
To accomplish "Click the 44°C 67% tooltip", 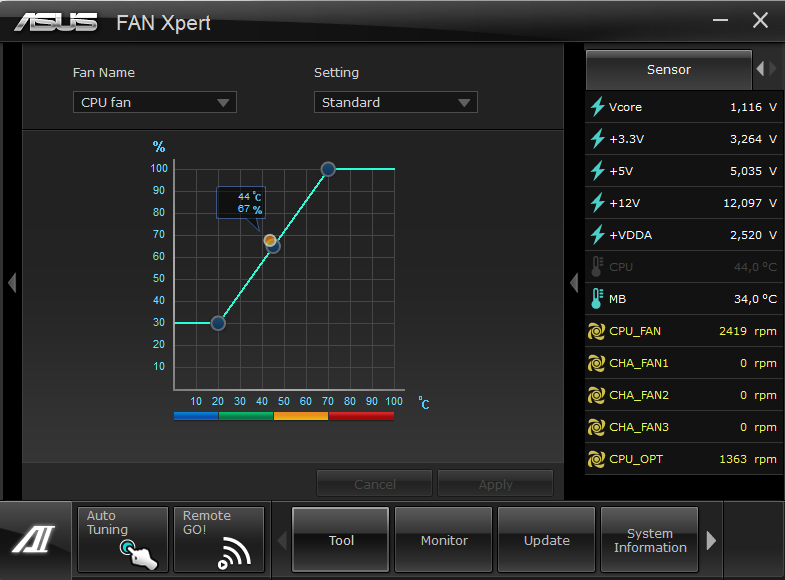I will (x=241, y=203).
